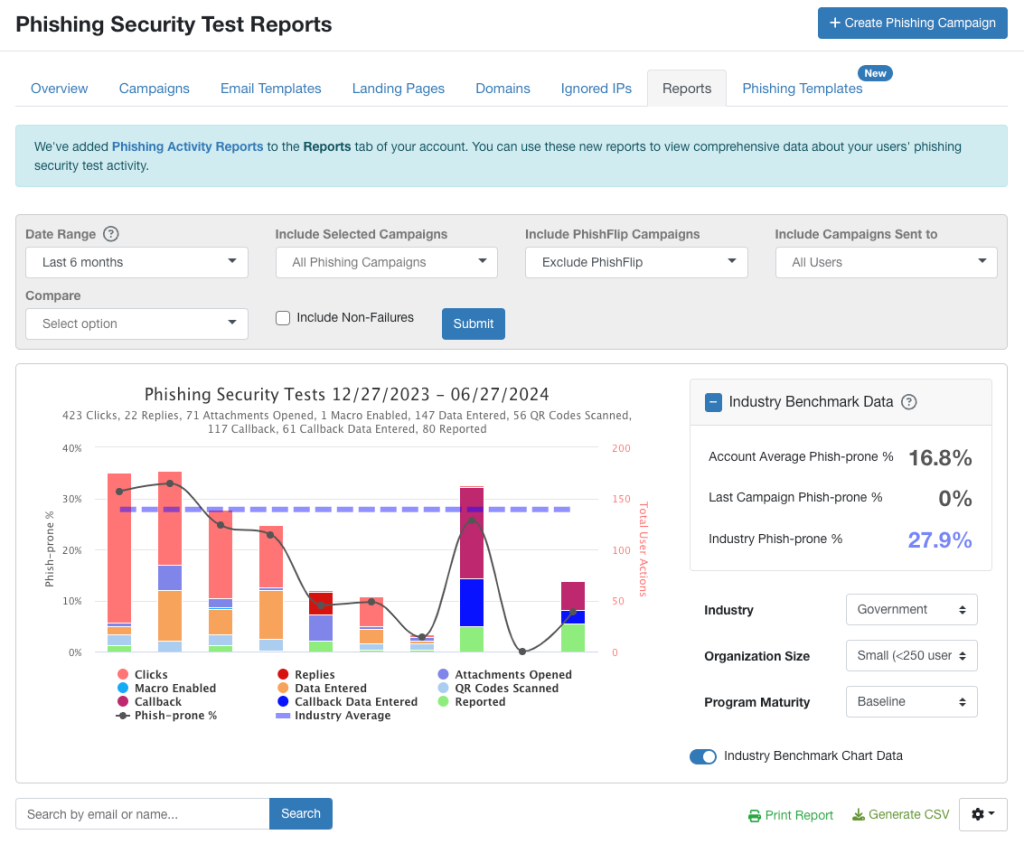
Task: Toggle the Reported legend marker
Action: tap(444, 702)
